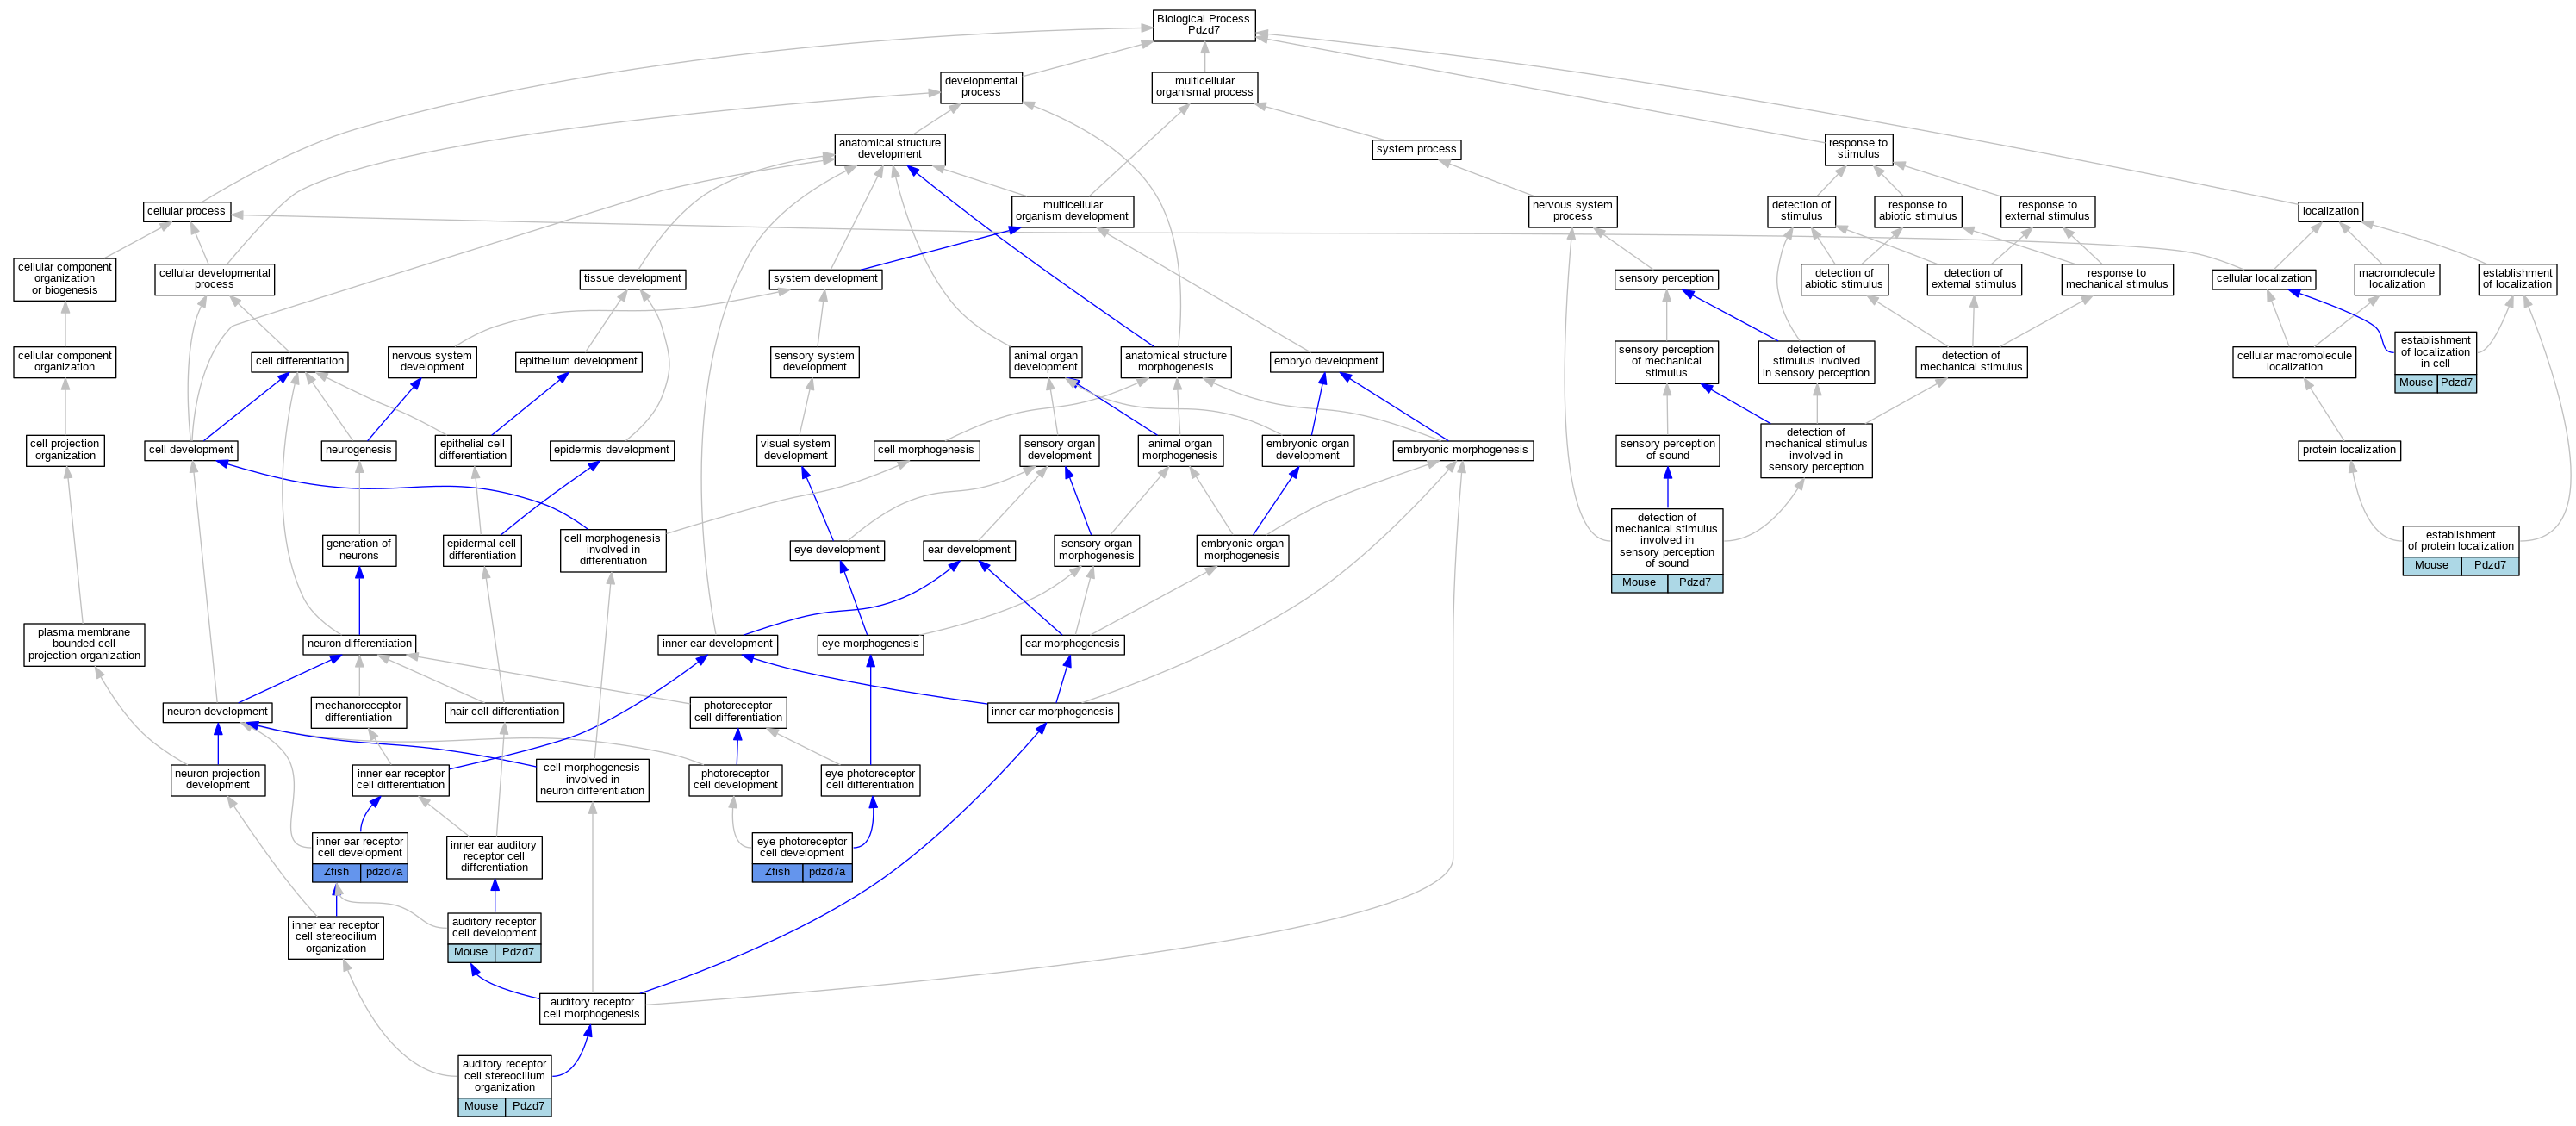The width and height of the screenshot is (2576, 1126).
Task: Select the 'epithelium development' node
Action: pos(578,361)
